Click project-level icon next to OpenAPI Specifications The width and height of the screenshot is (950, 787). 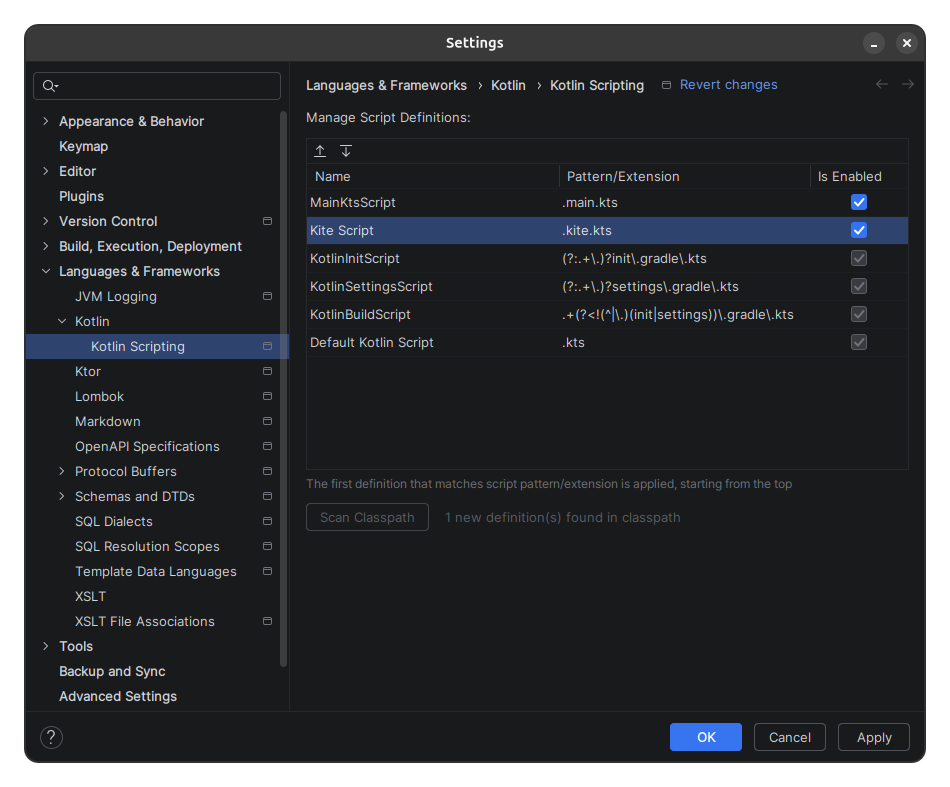267,446
